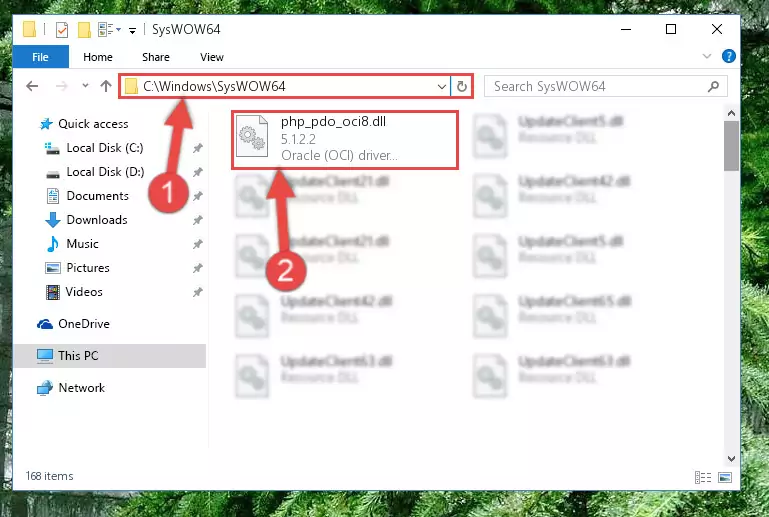The height and width of the screenshot is (517, 769).
Task: Switch to the View ribbon tab
Action: point(211,57)
